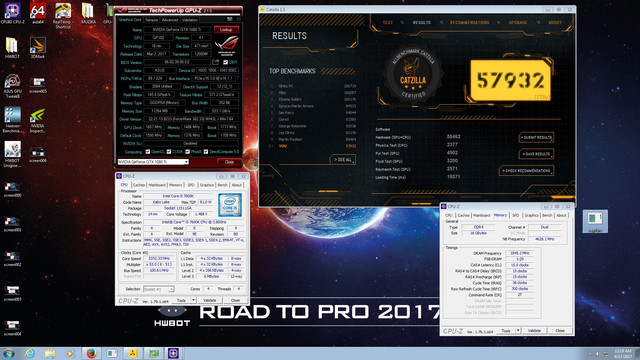The image size is (640, 360).
Task: Open Bench tab in CPU-Z processor window
Action: pyautogui.click(x=222, y=185)
